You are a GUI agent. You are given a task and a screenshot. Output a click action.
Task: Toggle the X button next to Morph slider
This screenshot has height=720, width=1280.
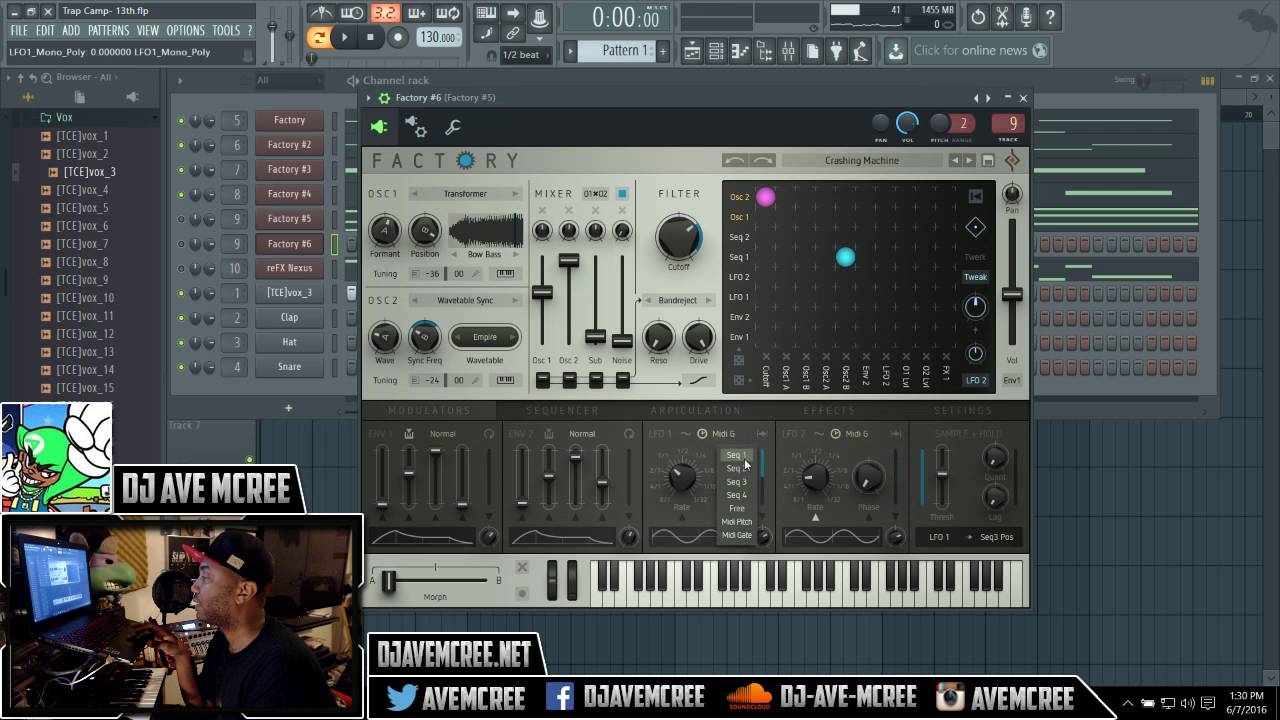click(522, 567)
